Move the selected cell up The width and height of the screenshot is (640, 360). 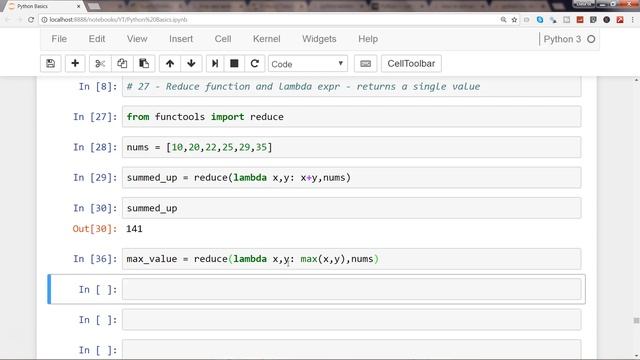click(x=170, y=64)
